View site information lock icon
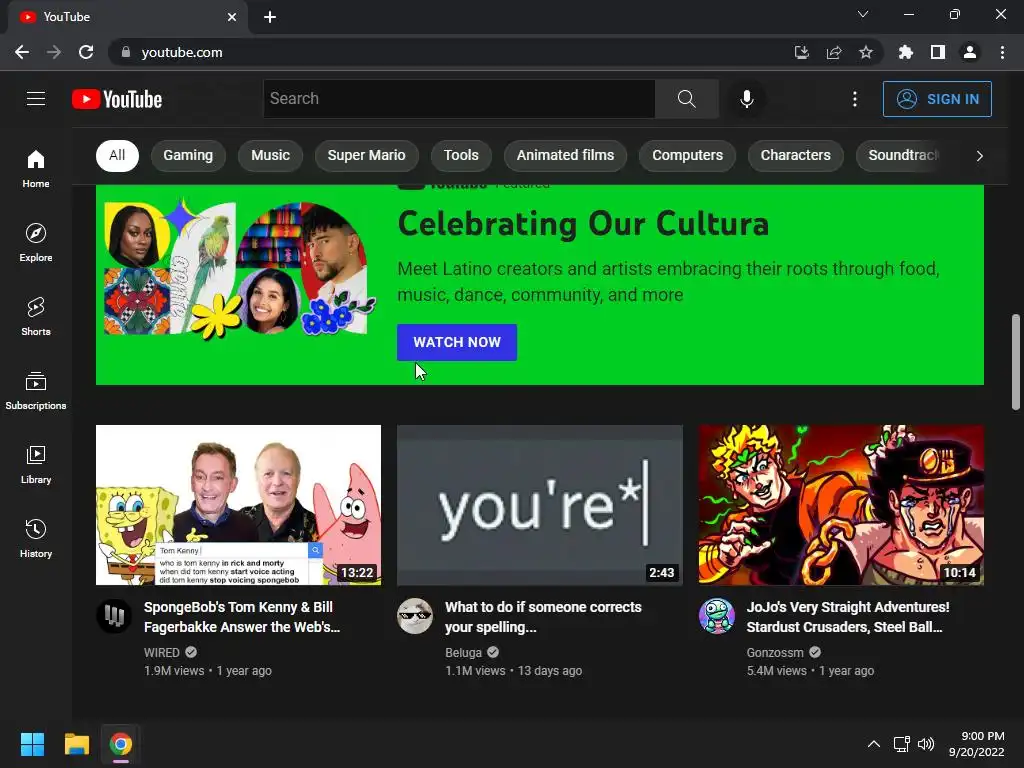1024x768 pixels. click(125, 52)
